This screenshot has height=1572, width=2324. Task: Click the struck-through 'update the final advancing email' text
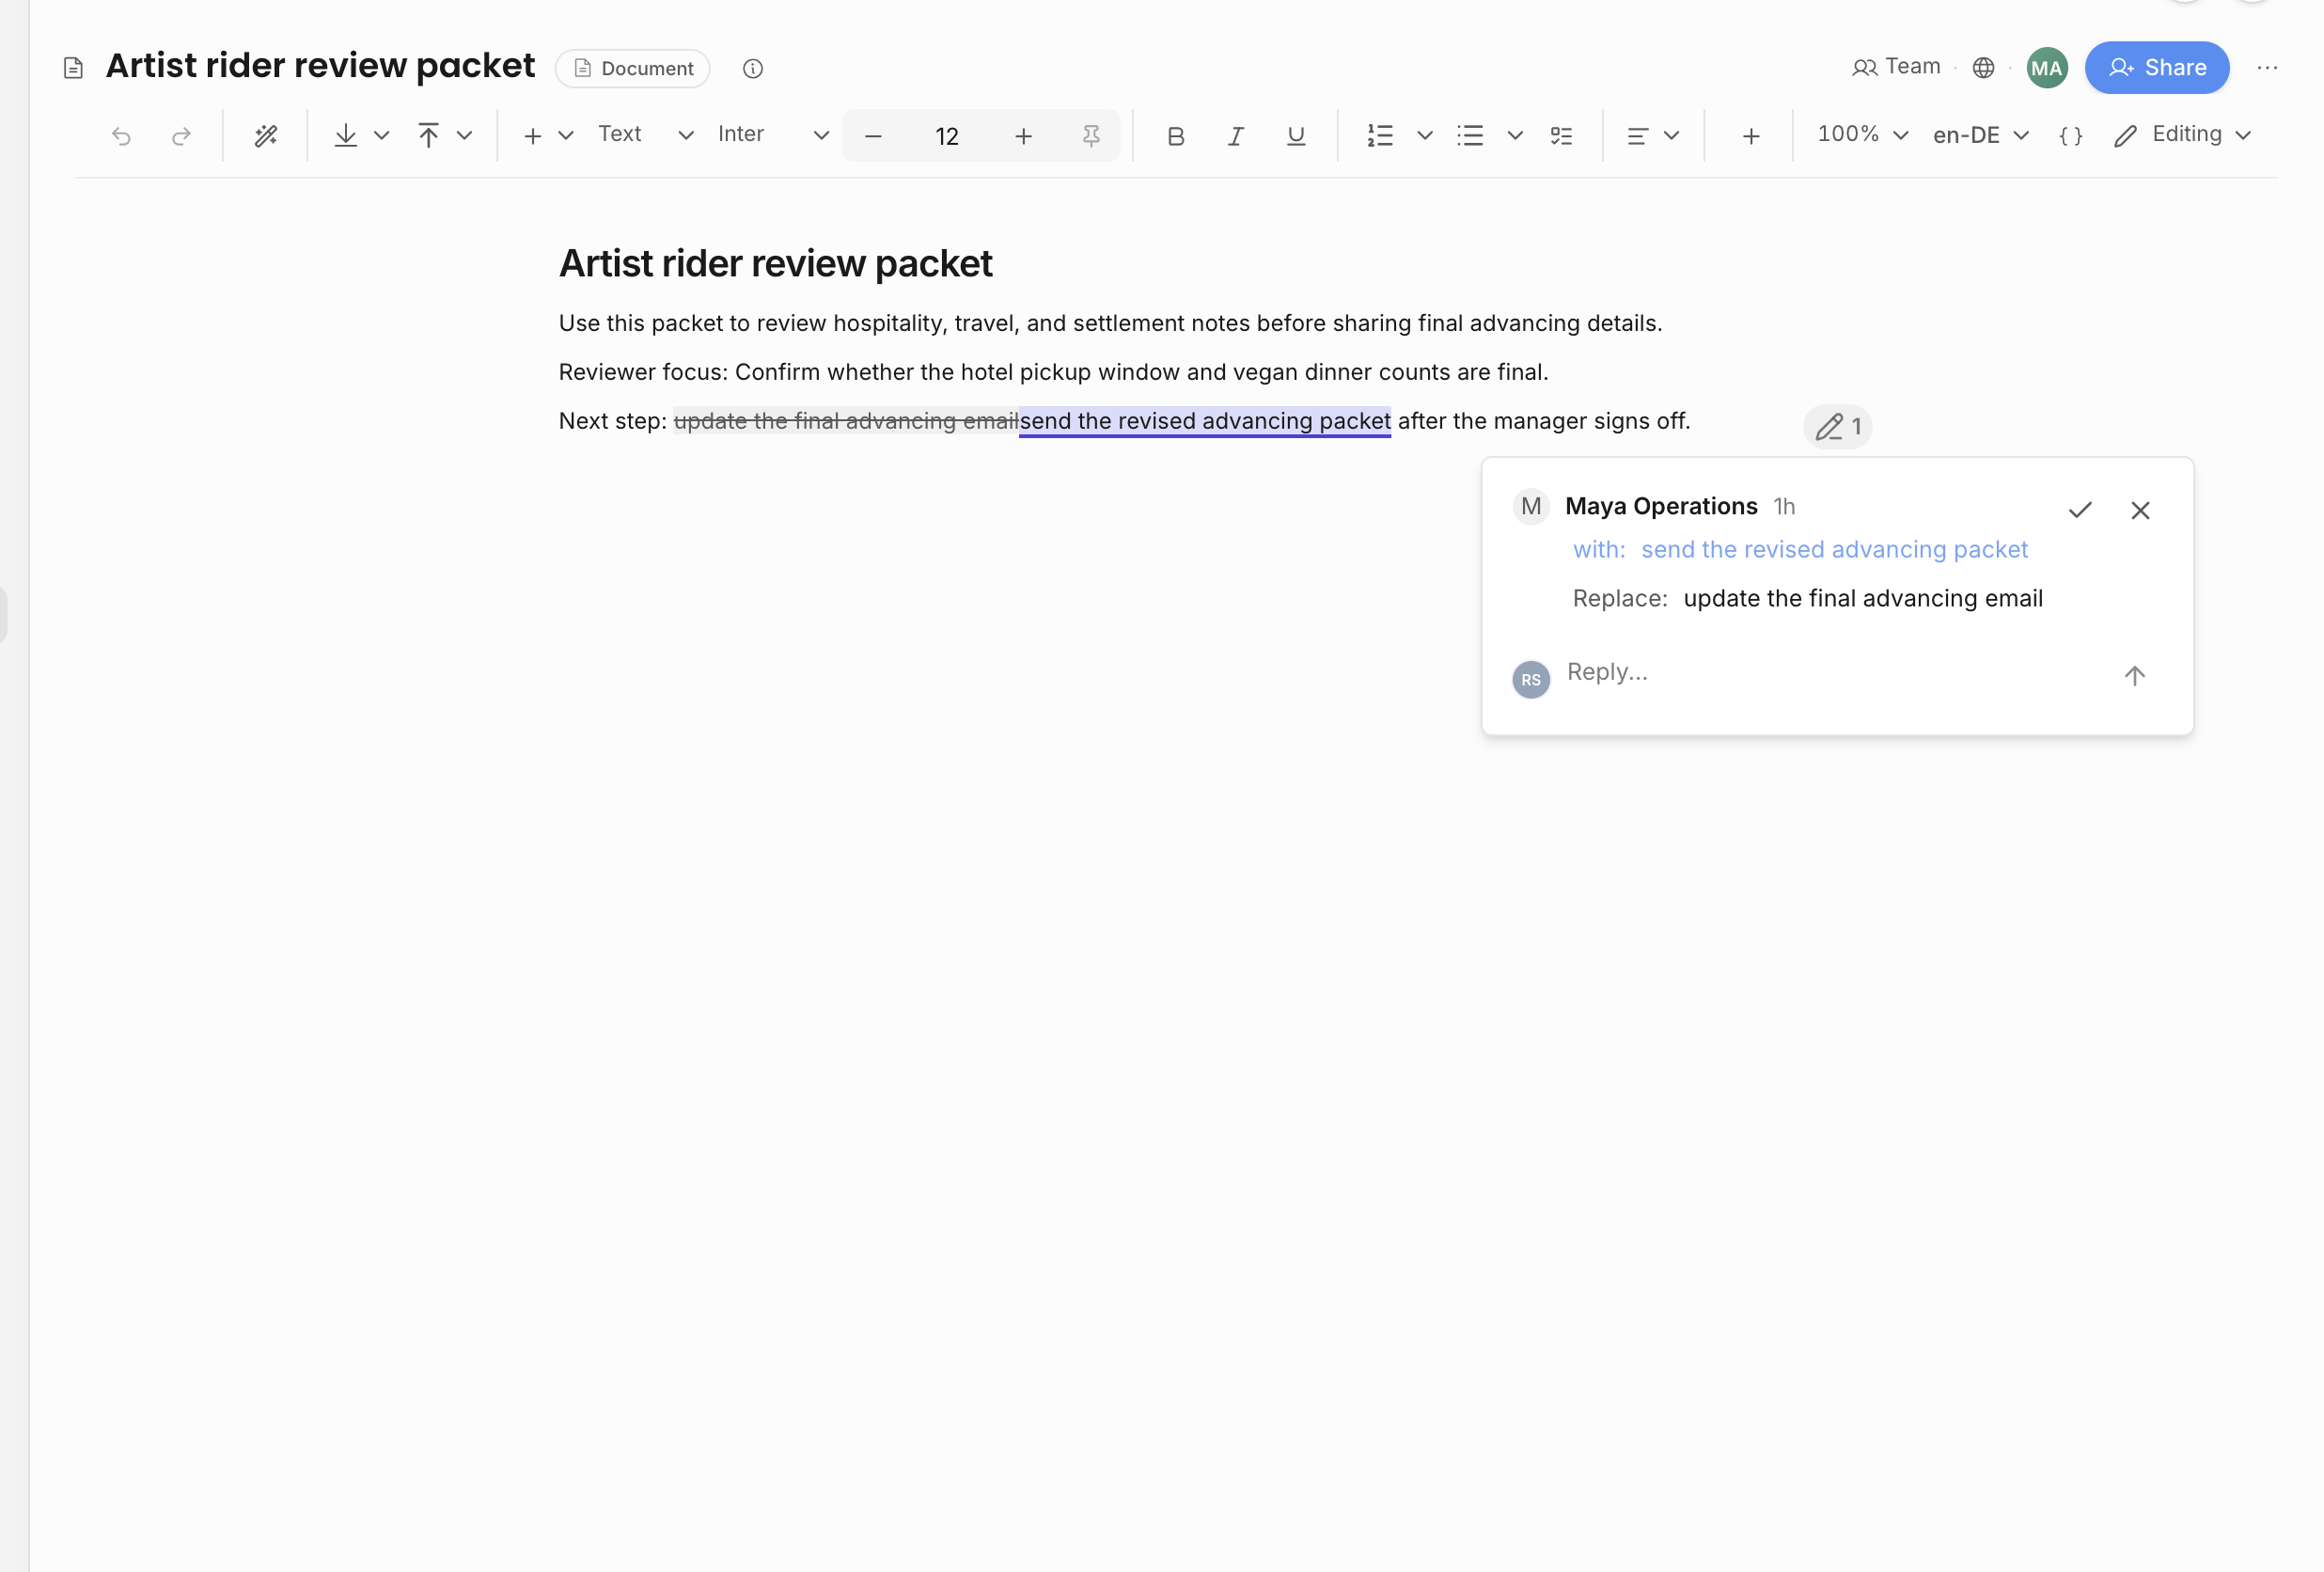846,421
